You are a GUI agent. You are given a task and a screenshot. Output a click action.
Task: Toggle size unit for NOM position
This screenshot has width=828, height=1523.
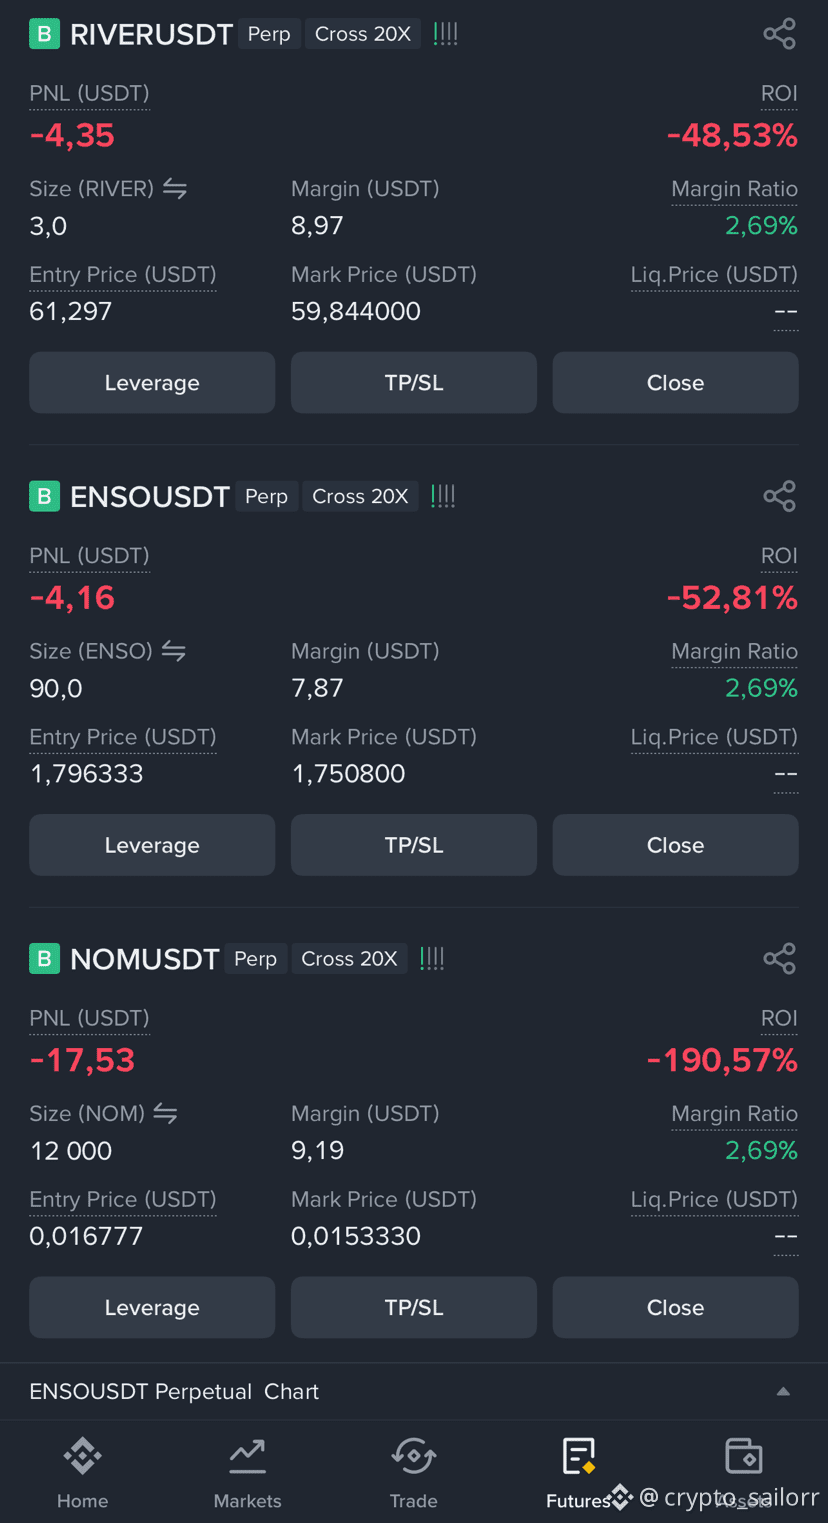pos(166,1113)
